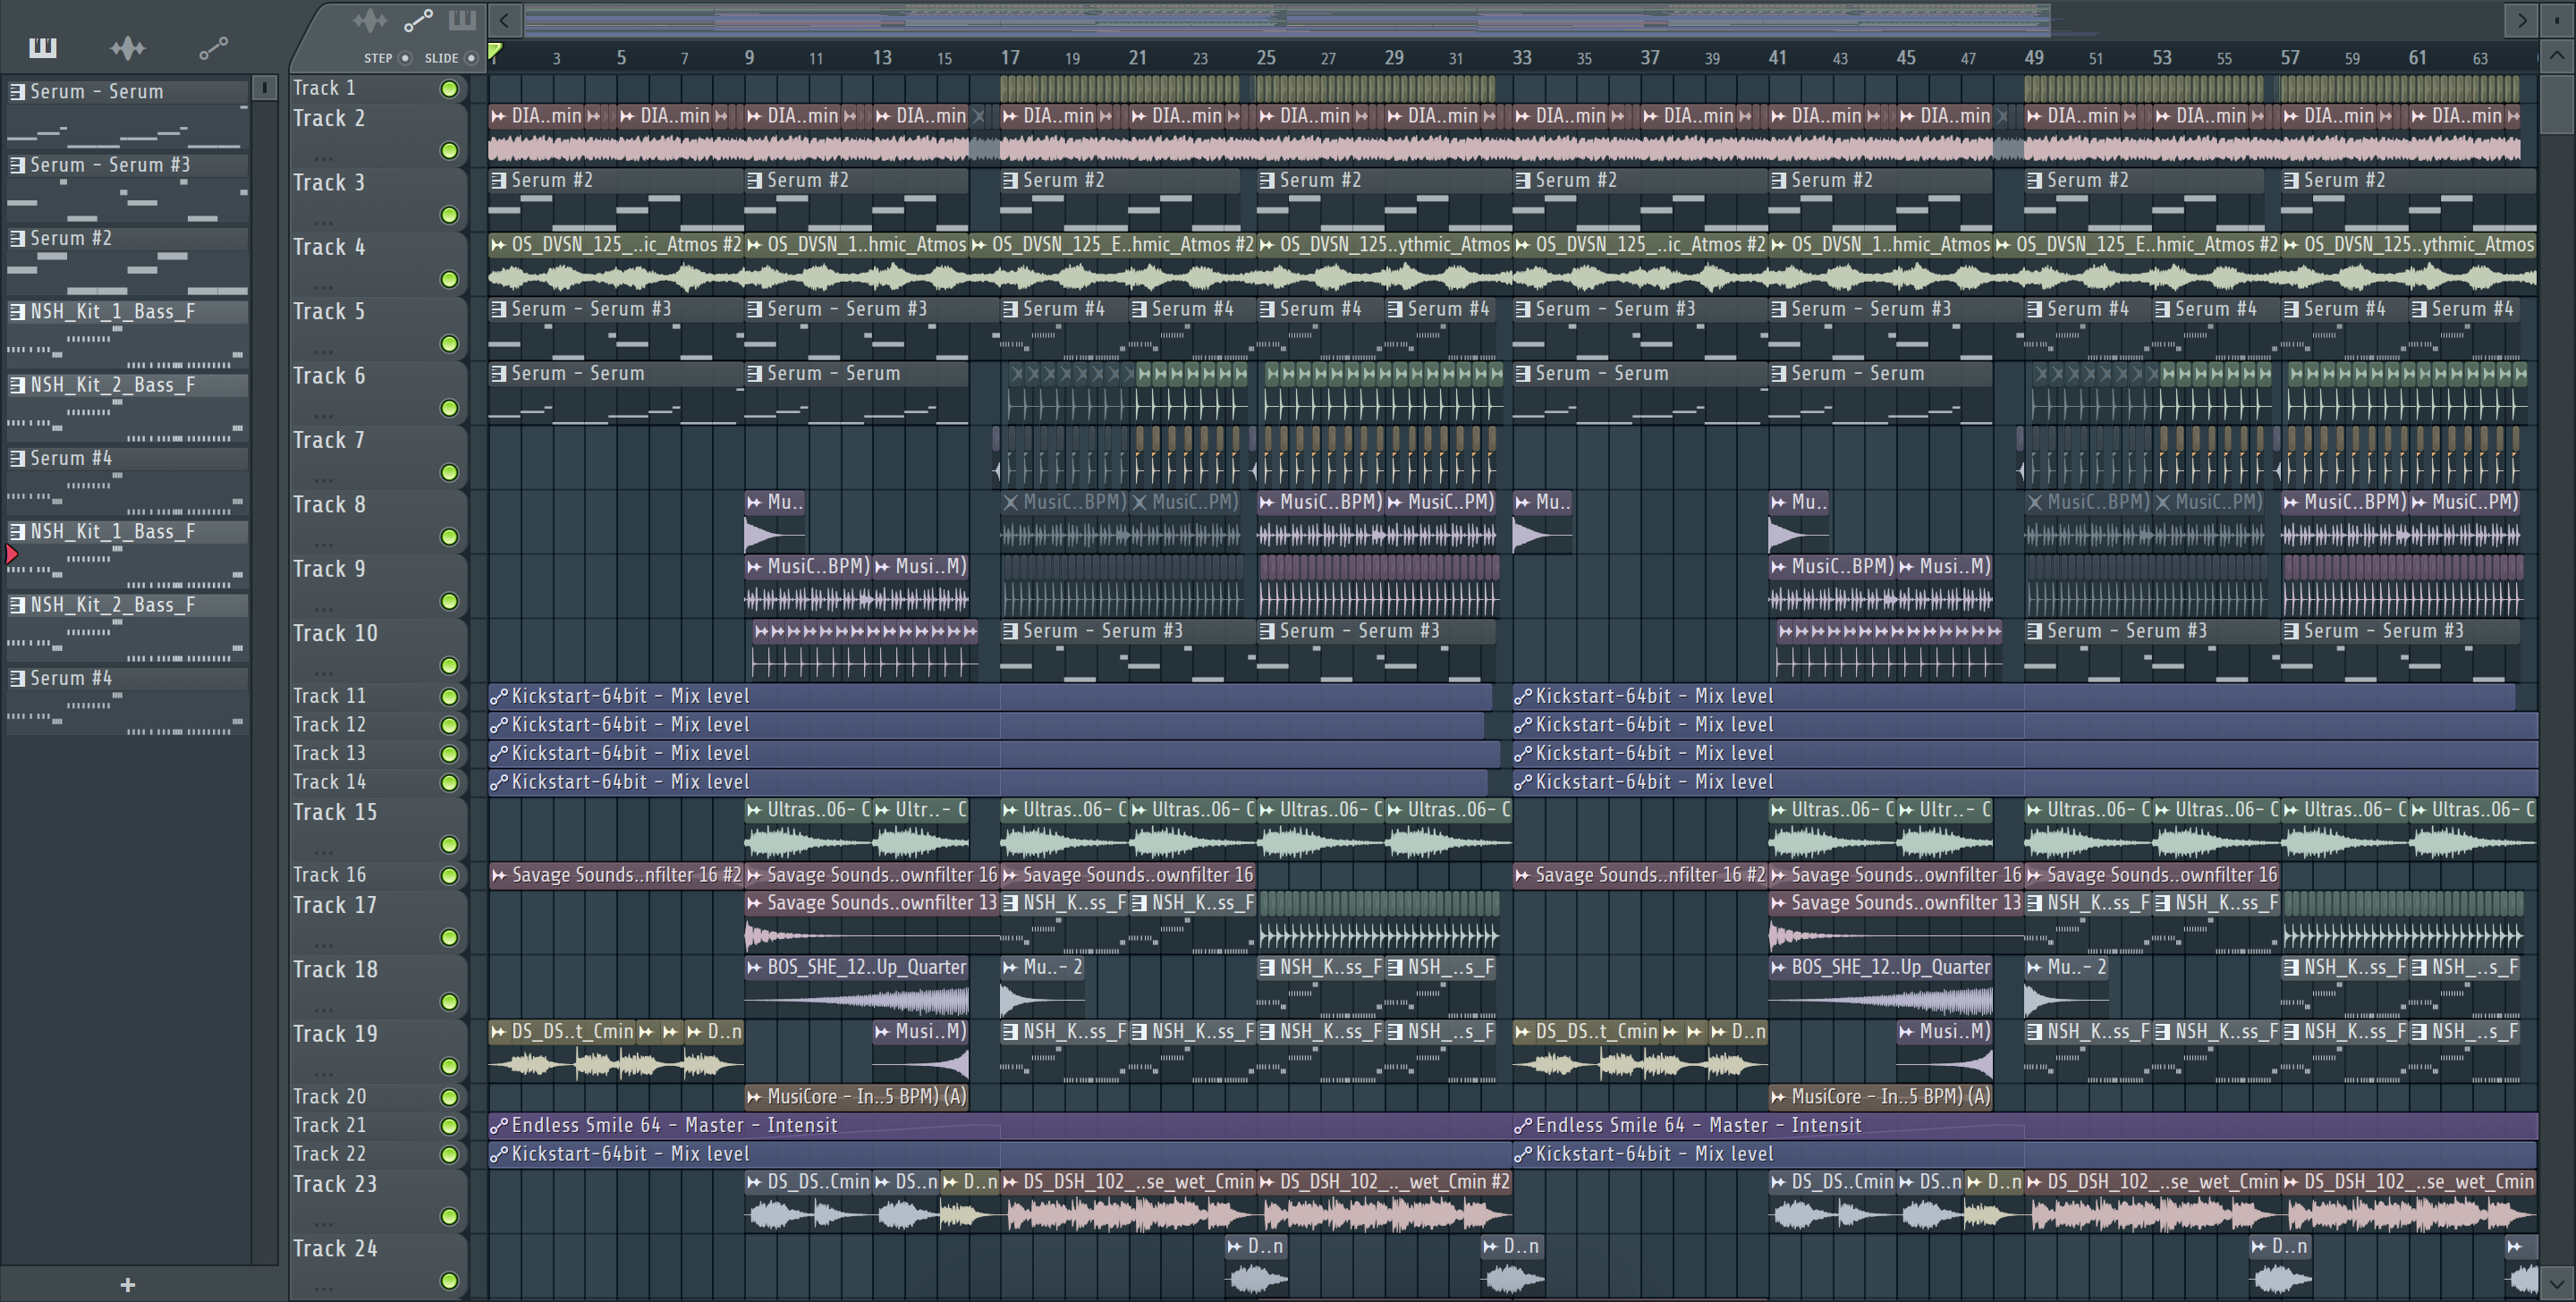Mute Track 2 using its green LED
This screenshot has width=2576, height=1302.
450,151
